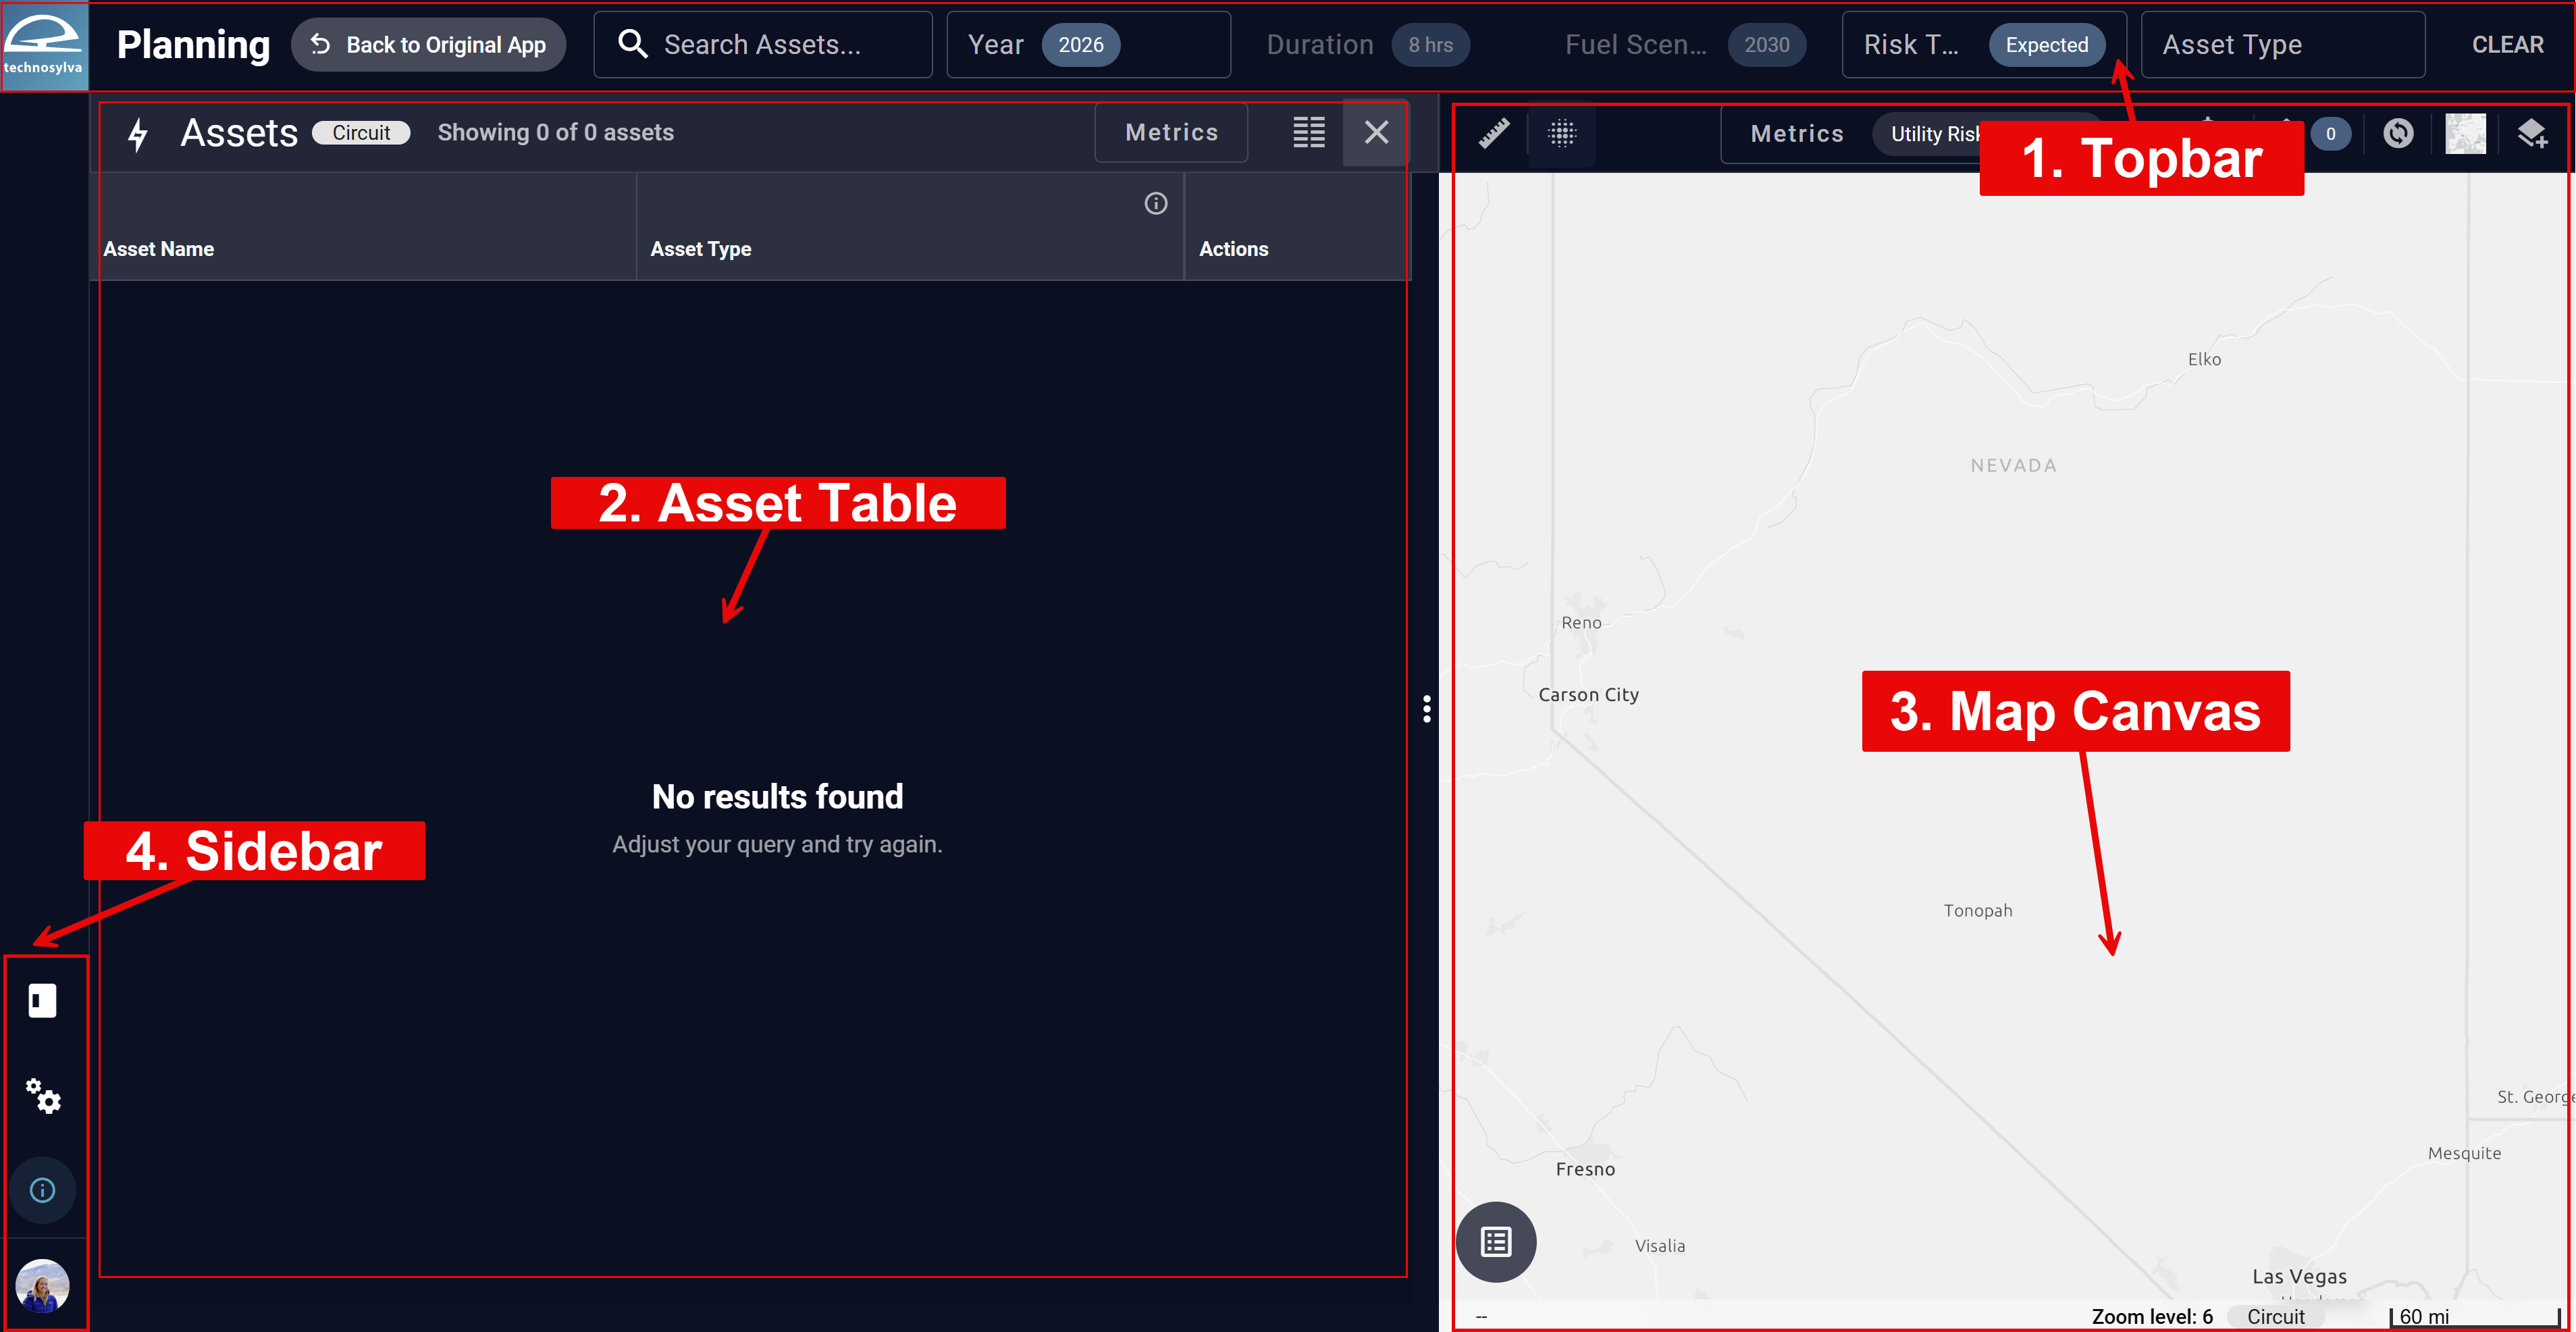Click the CLEAR filters button
2576x1332 pixels.
point(2507,45)
